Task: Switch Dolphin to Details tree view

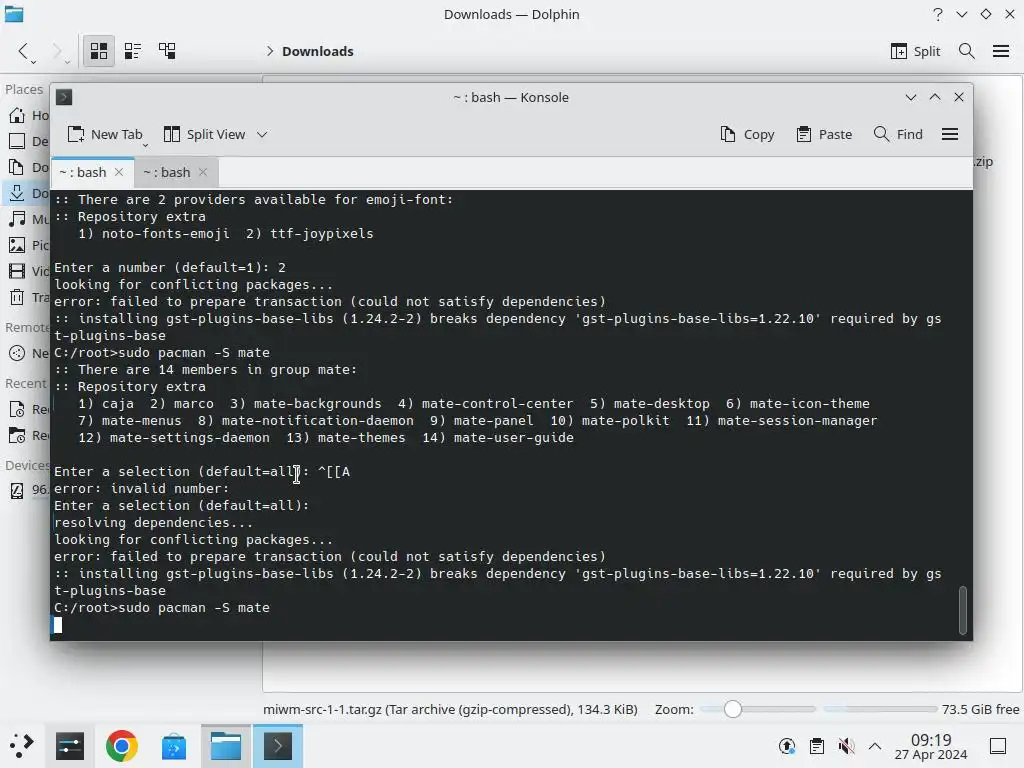Action: [x=167, y=51]
